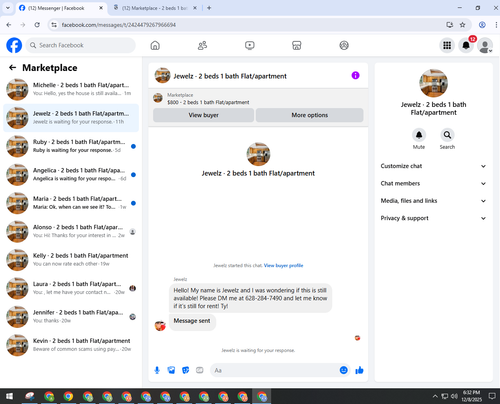Screen dimensions: 500x404
Task: Open Laura's conversation
Action: tap(71, 288)
